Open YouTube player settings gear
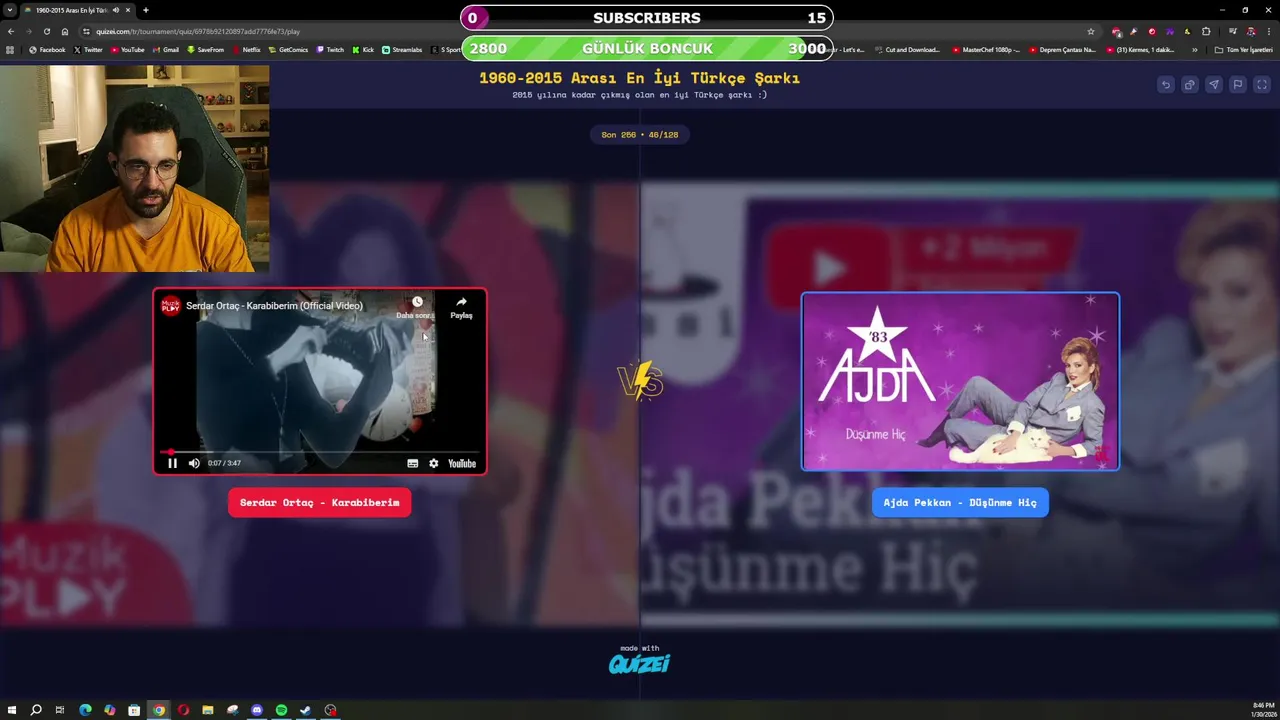 coord(433,463)
